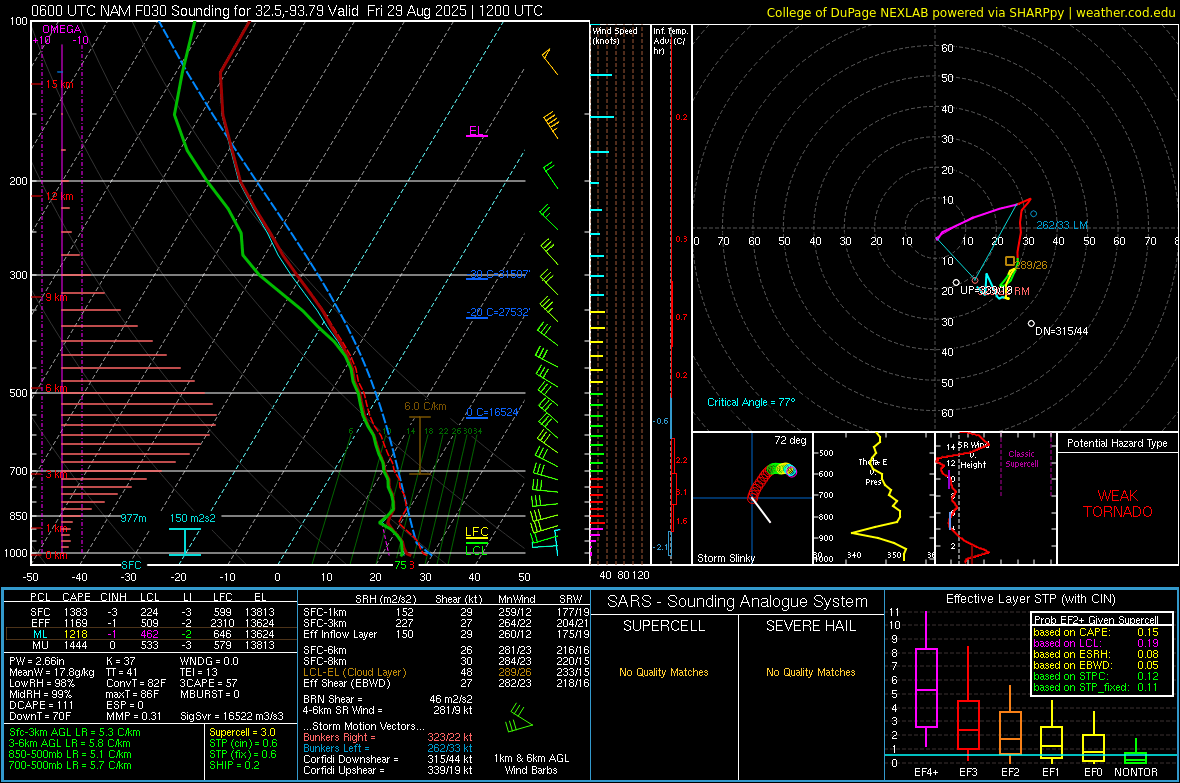Click the '72 deg' slinky tilt value
Screen dimensions: 1180x783
[x=790, y=440]
